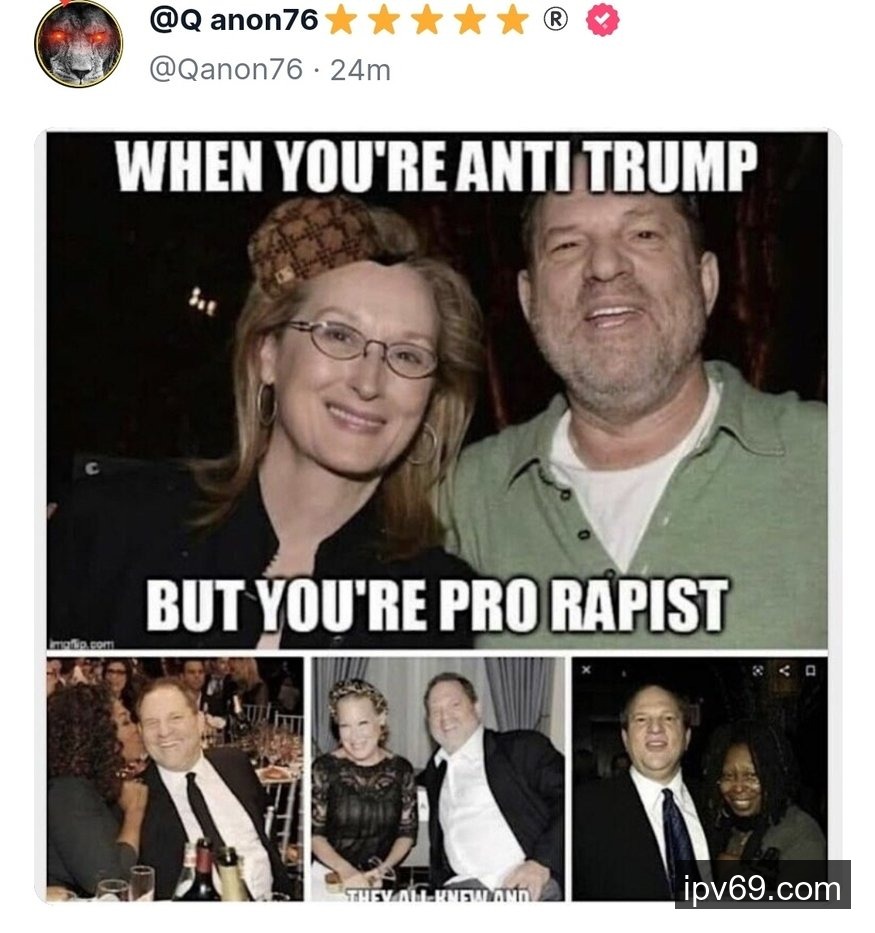Click the X icon in the bottom-right photo

click(x=586, y=671)
